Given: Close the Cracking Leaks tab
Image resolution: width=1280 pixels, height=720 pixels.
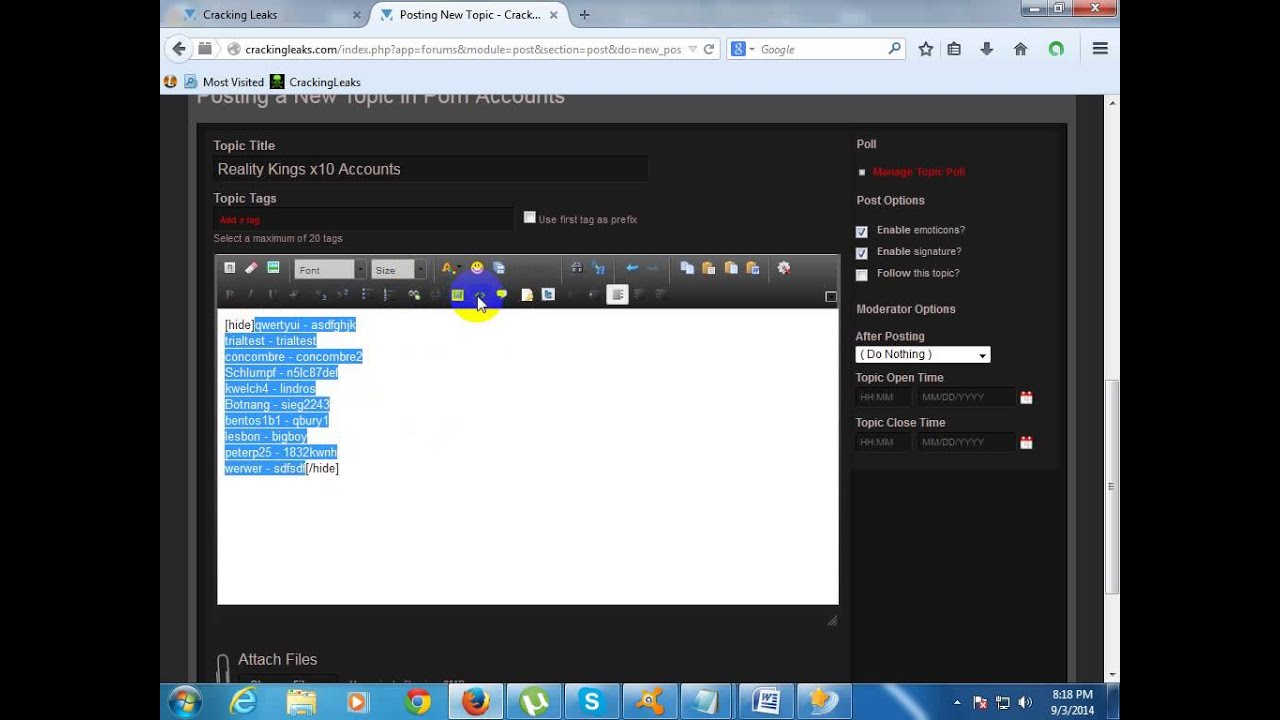Looking at the screenshot, I should [x=357, y=15].
